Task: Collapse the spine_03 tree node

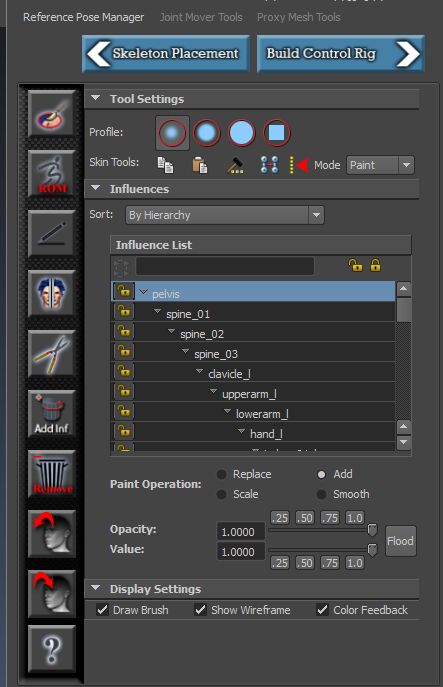Action: [x=185, y=352]
